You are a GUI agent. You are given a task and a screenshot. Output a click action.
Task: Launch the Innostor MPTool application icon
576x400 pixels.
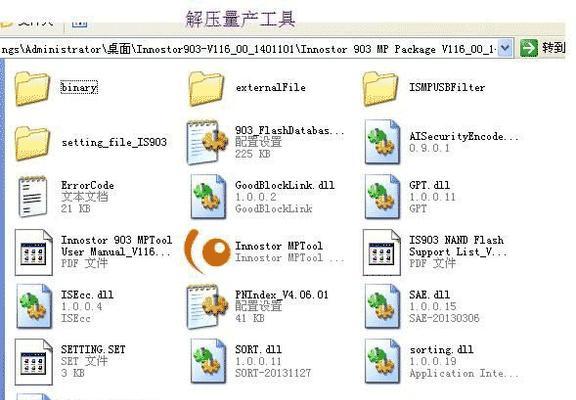(207, 252)
